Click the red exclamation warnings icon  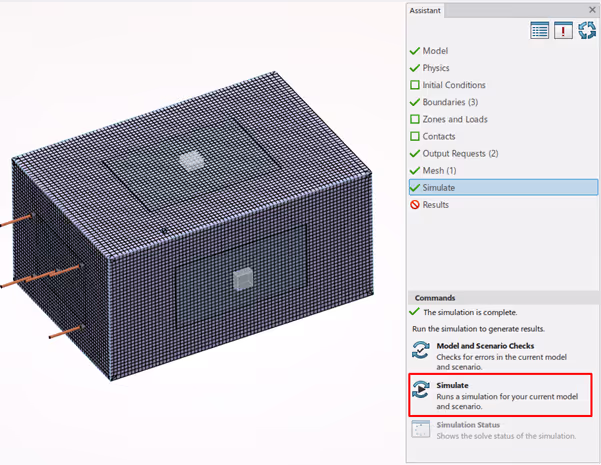563,30
